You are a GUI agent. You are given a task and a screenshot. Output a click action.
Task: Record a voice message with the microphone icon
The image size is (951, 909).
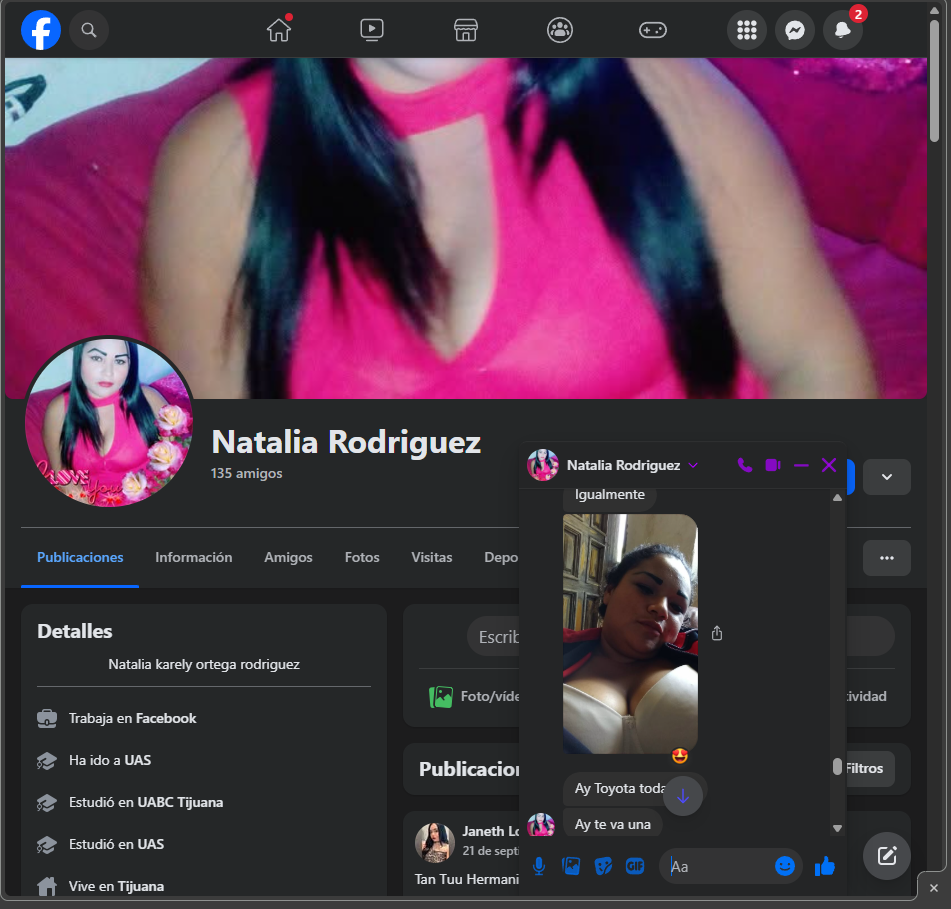539,866
